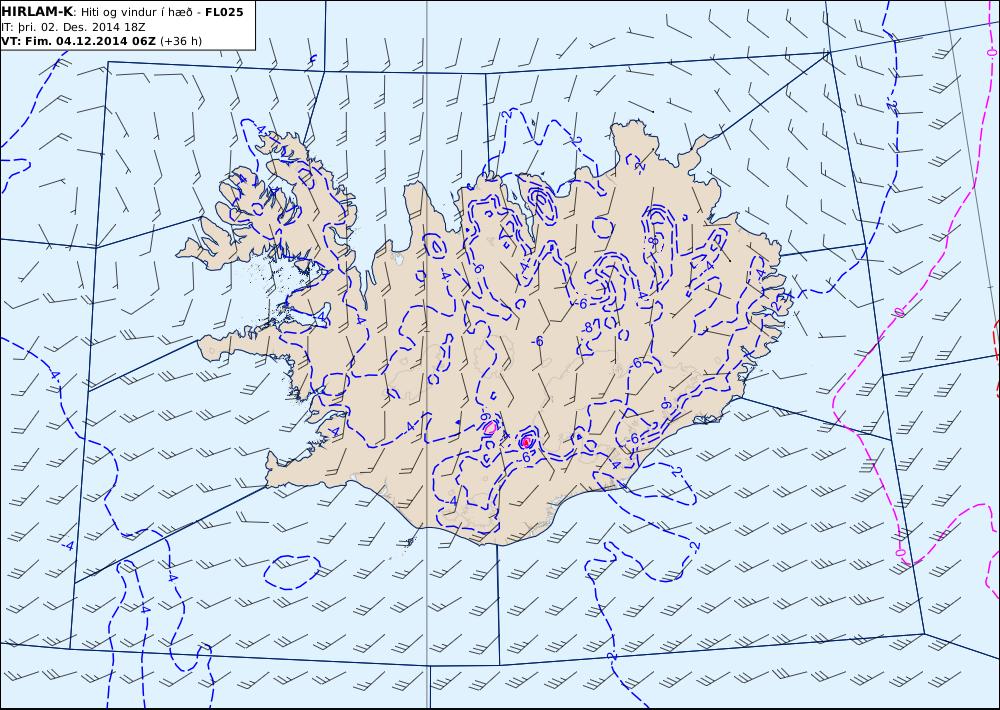Click the HIRLAM-K model name in the title

pos(37,12)
